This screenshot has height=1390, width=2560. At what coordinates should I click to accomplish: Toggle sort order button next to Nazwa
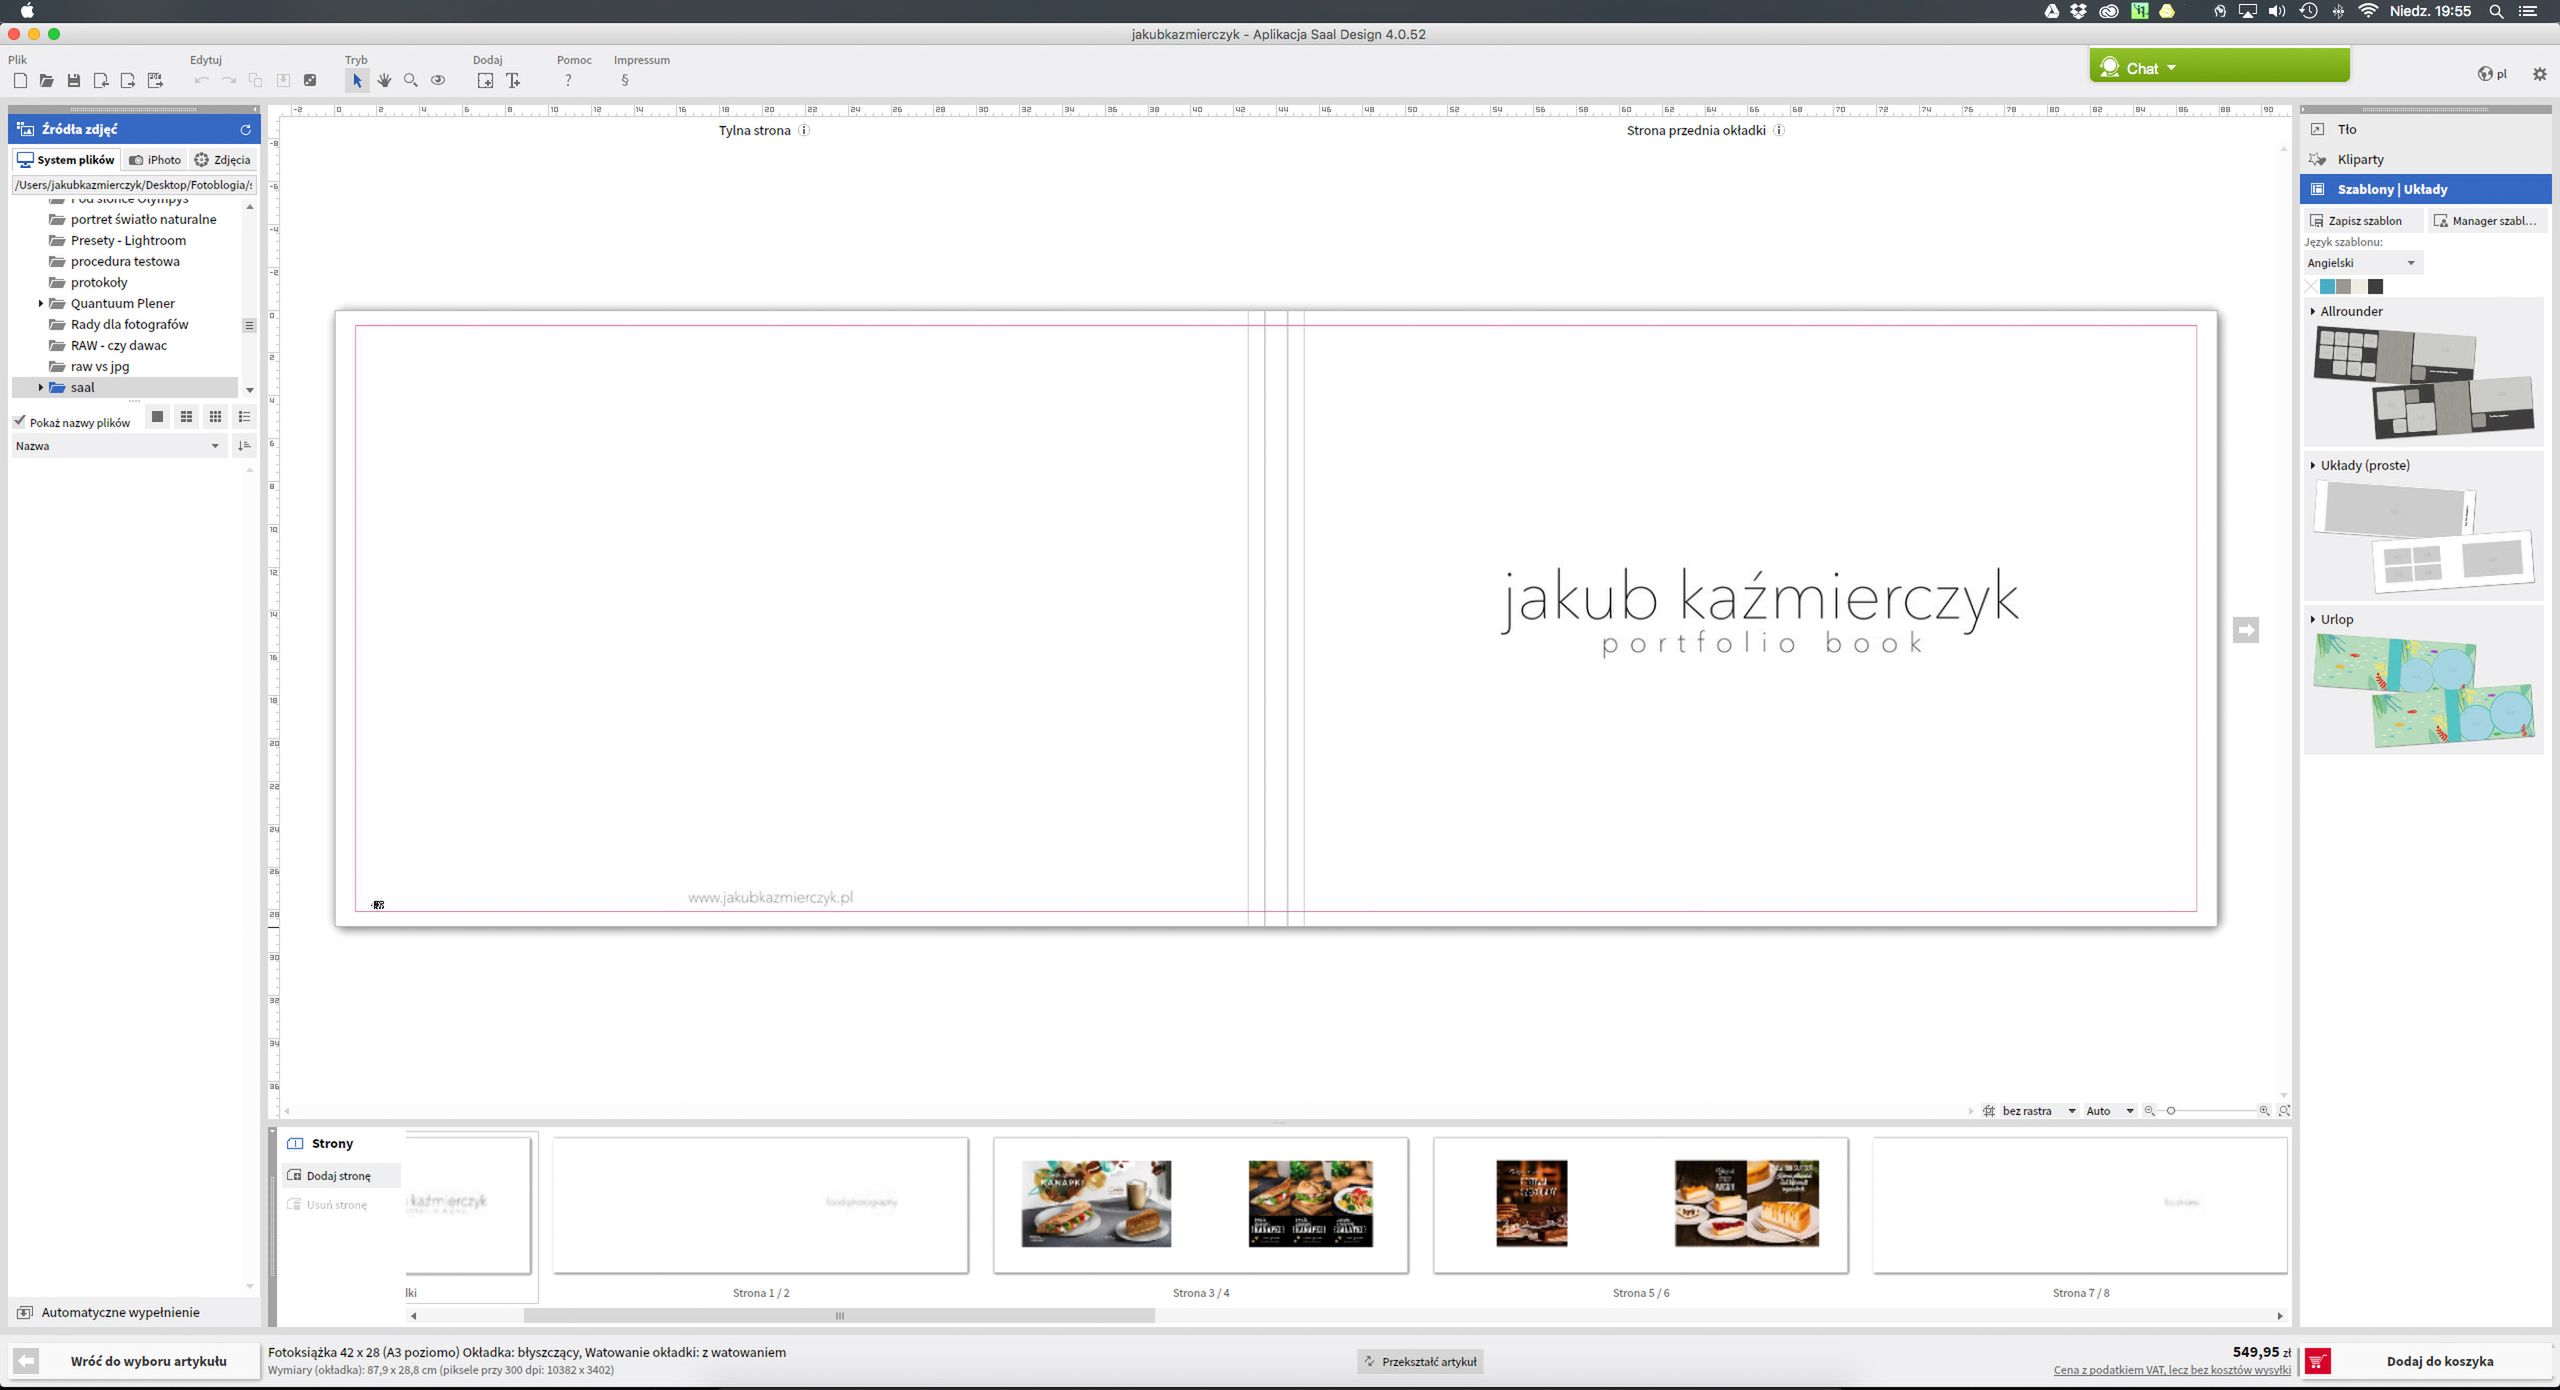pyautogui.click(x=244, y=446)
